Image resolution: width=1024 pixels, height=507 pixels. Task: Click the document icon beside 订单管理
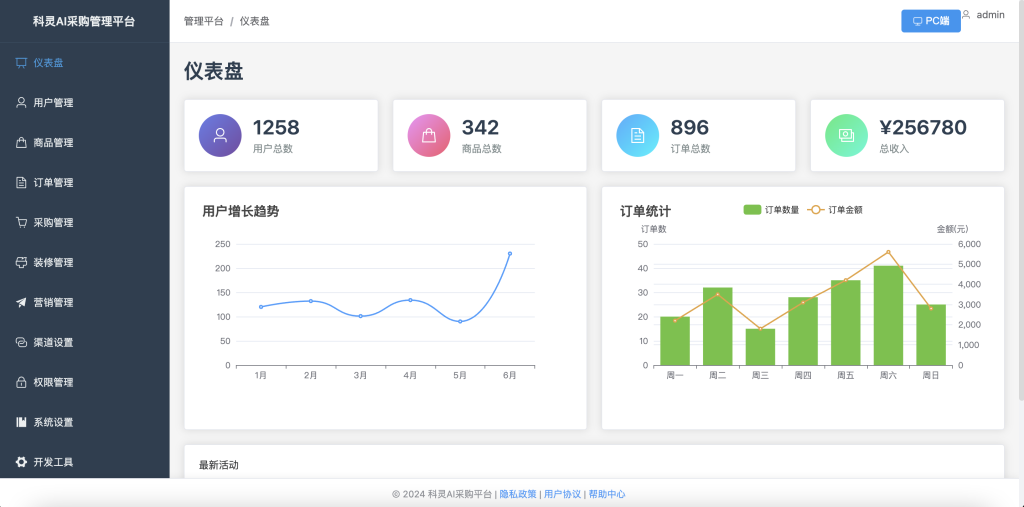click(x=21, y=183)
